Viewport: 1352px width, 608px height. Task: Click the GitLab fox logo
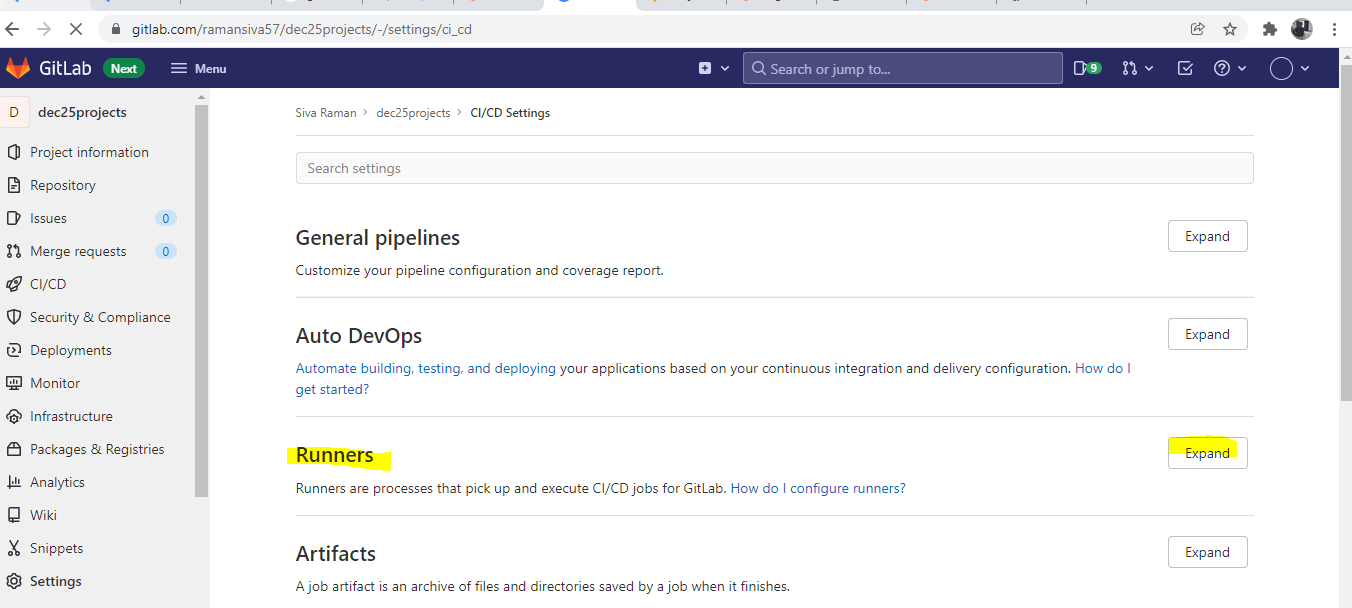(x=18, y=68)
